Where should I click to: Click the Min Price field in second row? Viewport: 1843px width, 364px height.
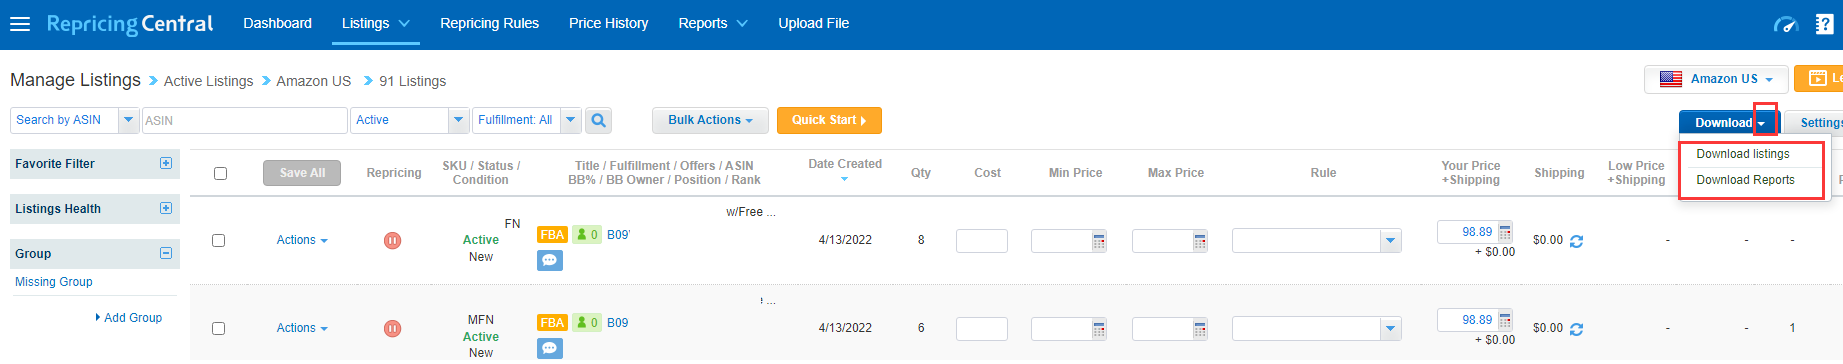tap(1061, 329)
